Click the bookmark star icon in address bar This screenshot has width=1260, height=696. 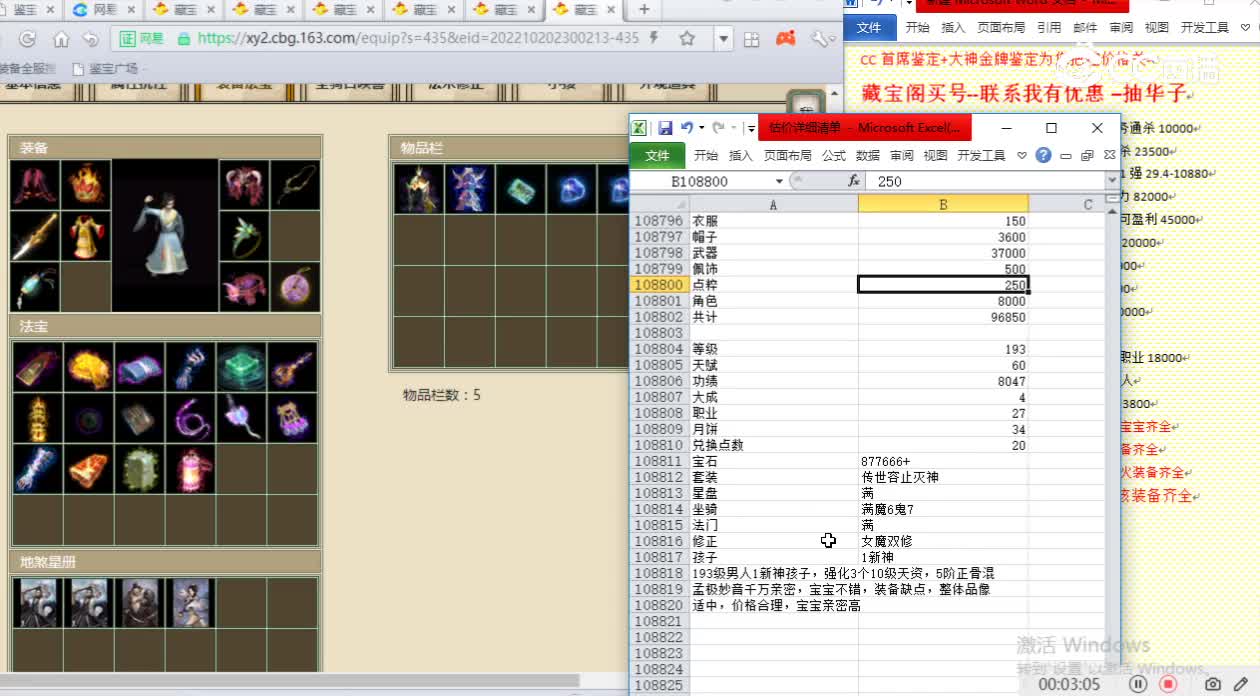click(687, 39)
